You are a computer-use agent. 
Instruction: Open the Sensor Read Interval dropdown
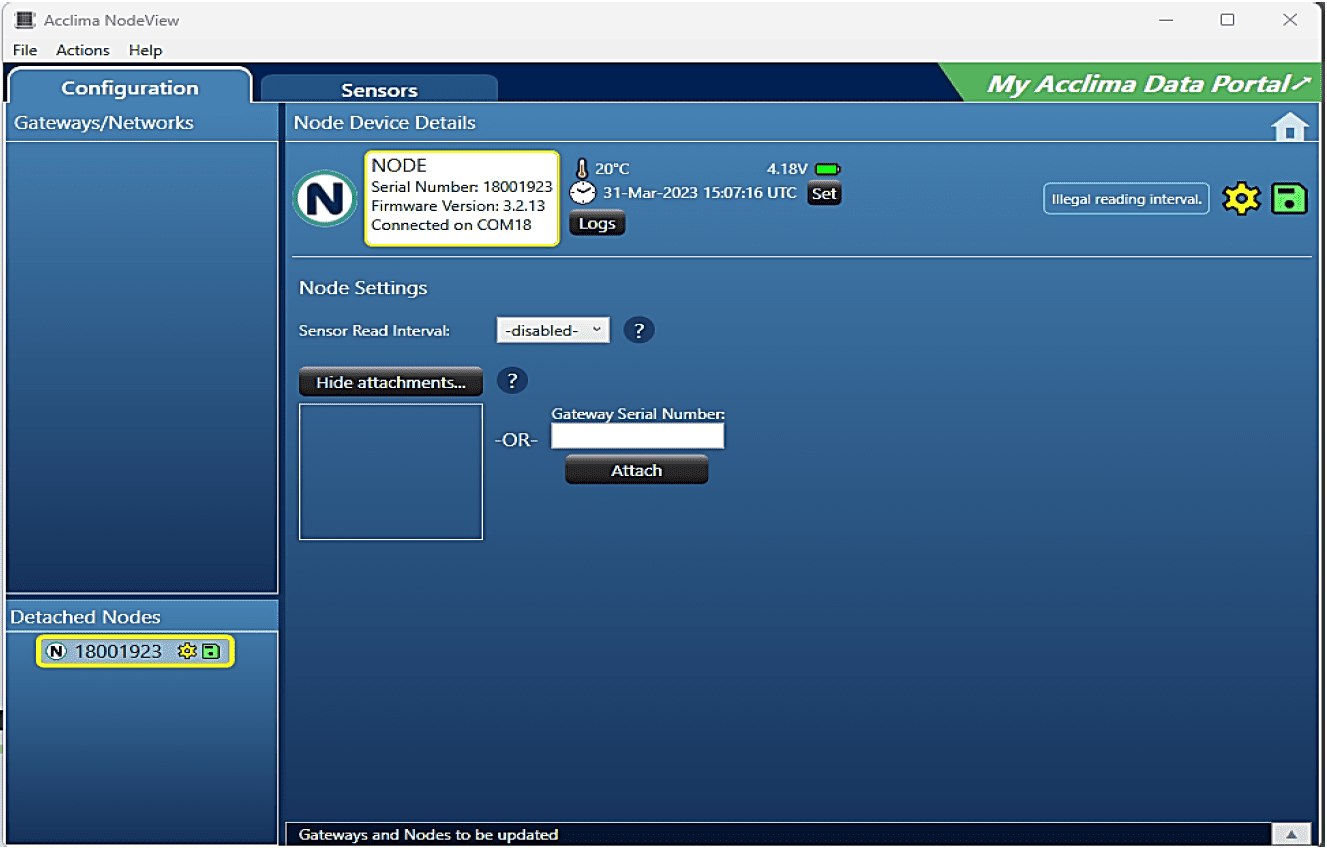point(552,329)
